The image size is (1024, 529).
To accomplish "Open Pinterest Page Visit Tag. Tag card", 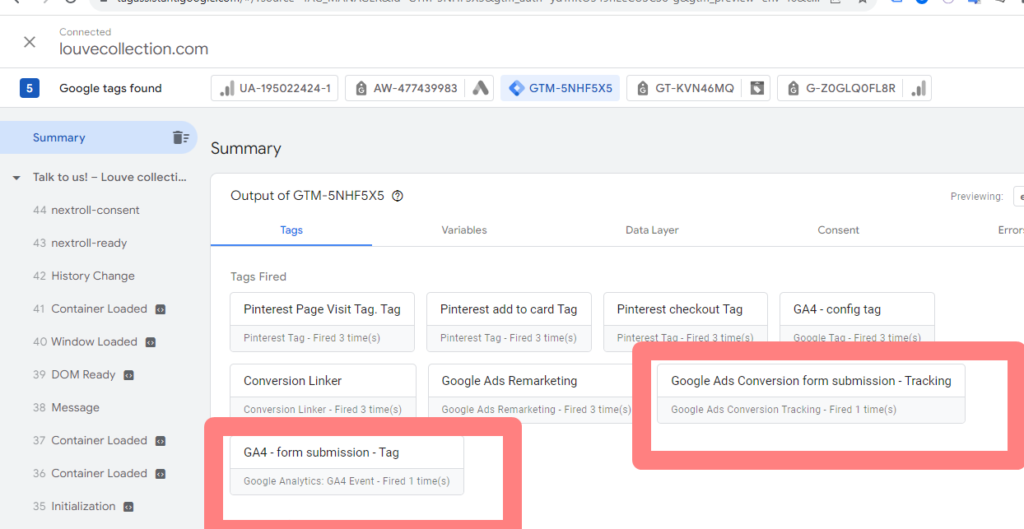I will [x=322, y=322].
